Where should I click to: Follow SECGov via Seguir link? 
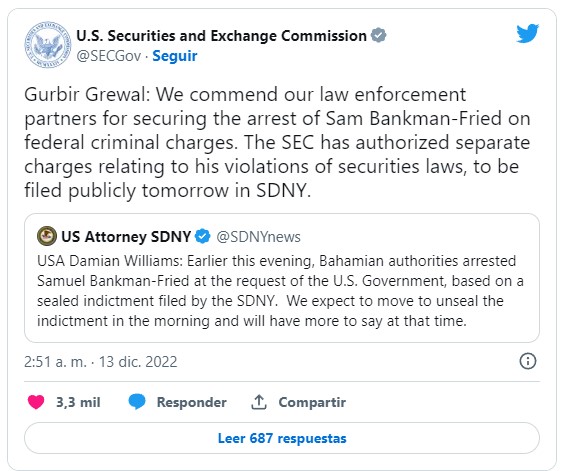(175, 56)
